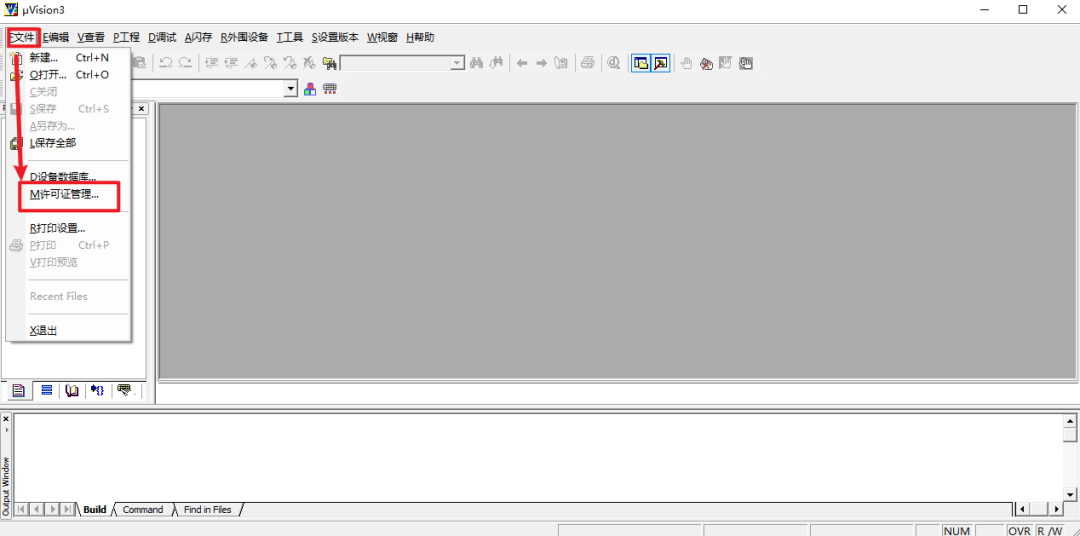Close the Output Window panel

pos(6,418)
